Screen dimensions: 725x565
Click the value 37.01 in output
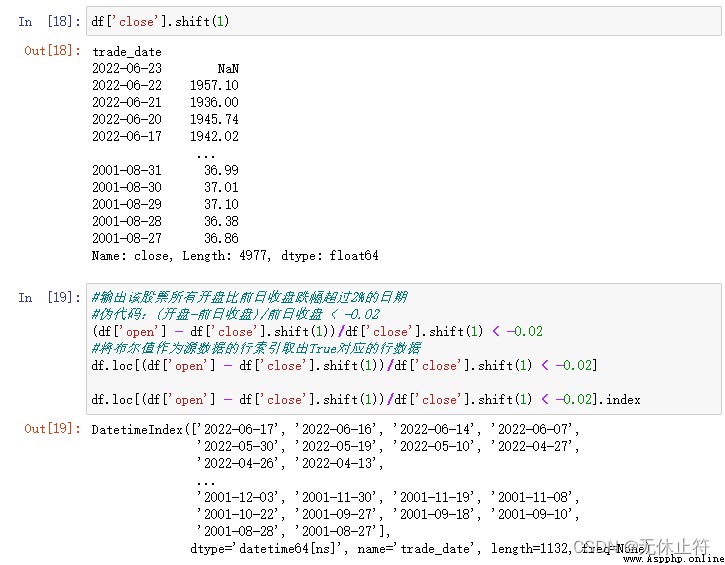click(x=221, y=187)
